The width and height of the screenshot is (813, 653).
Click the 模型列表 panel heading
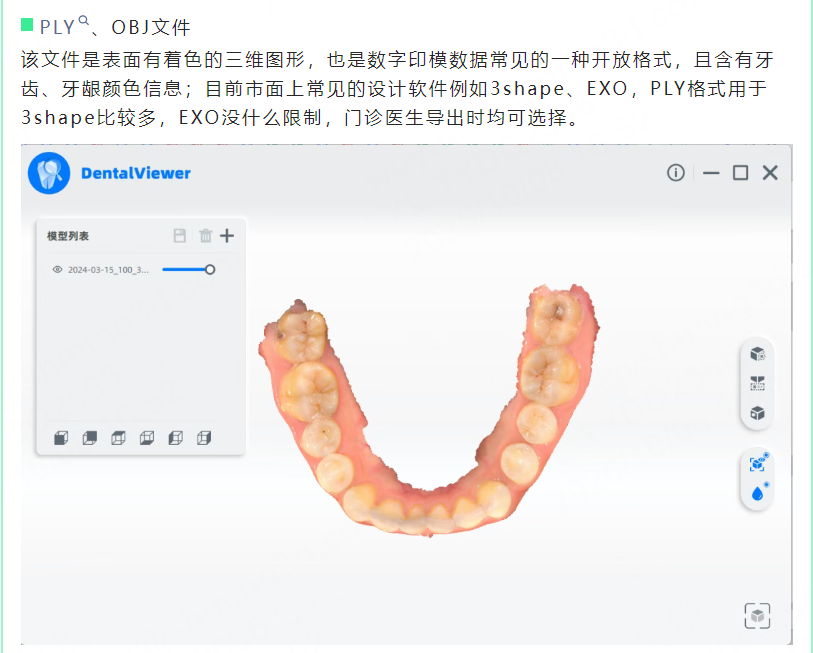click(68, 236)
